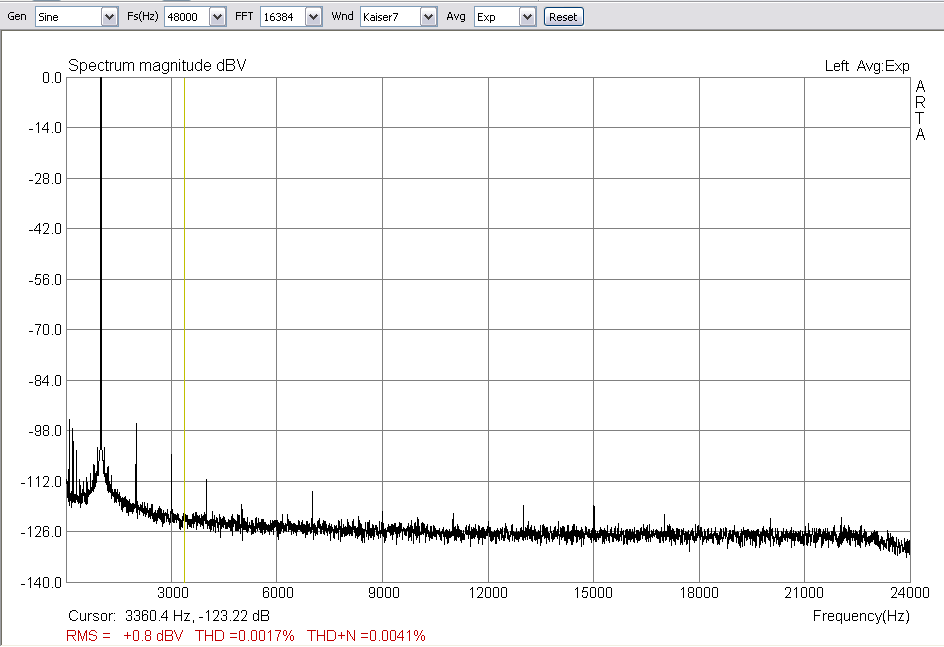The width and height of the screenshot is (944, 647).
Task: Click the Left Avg:Exp channel label
Action: pos(866,66)
